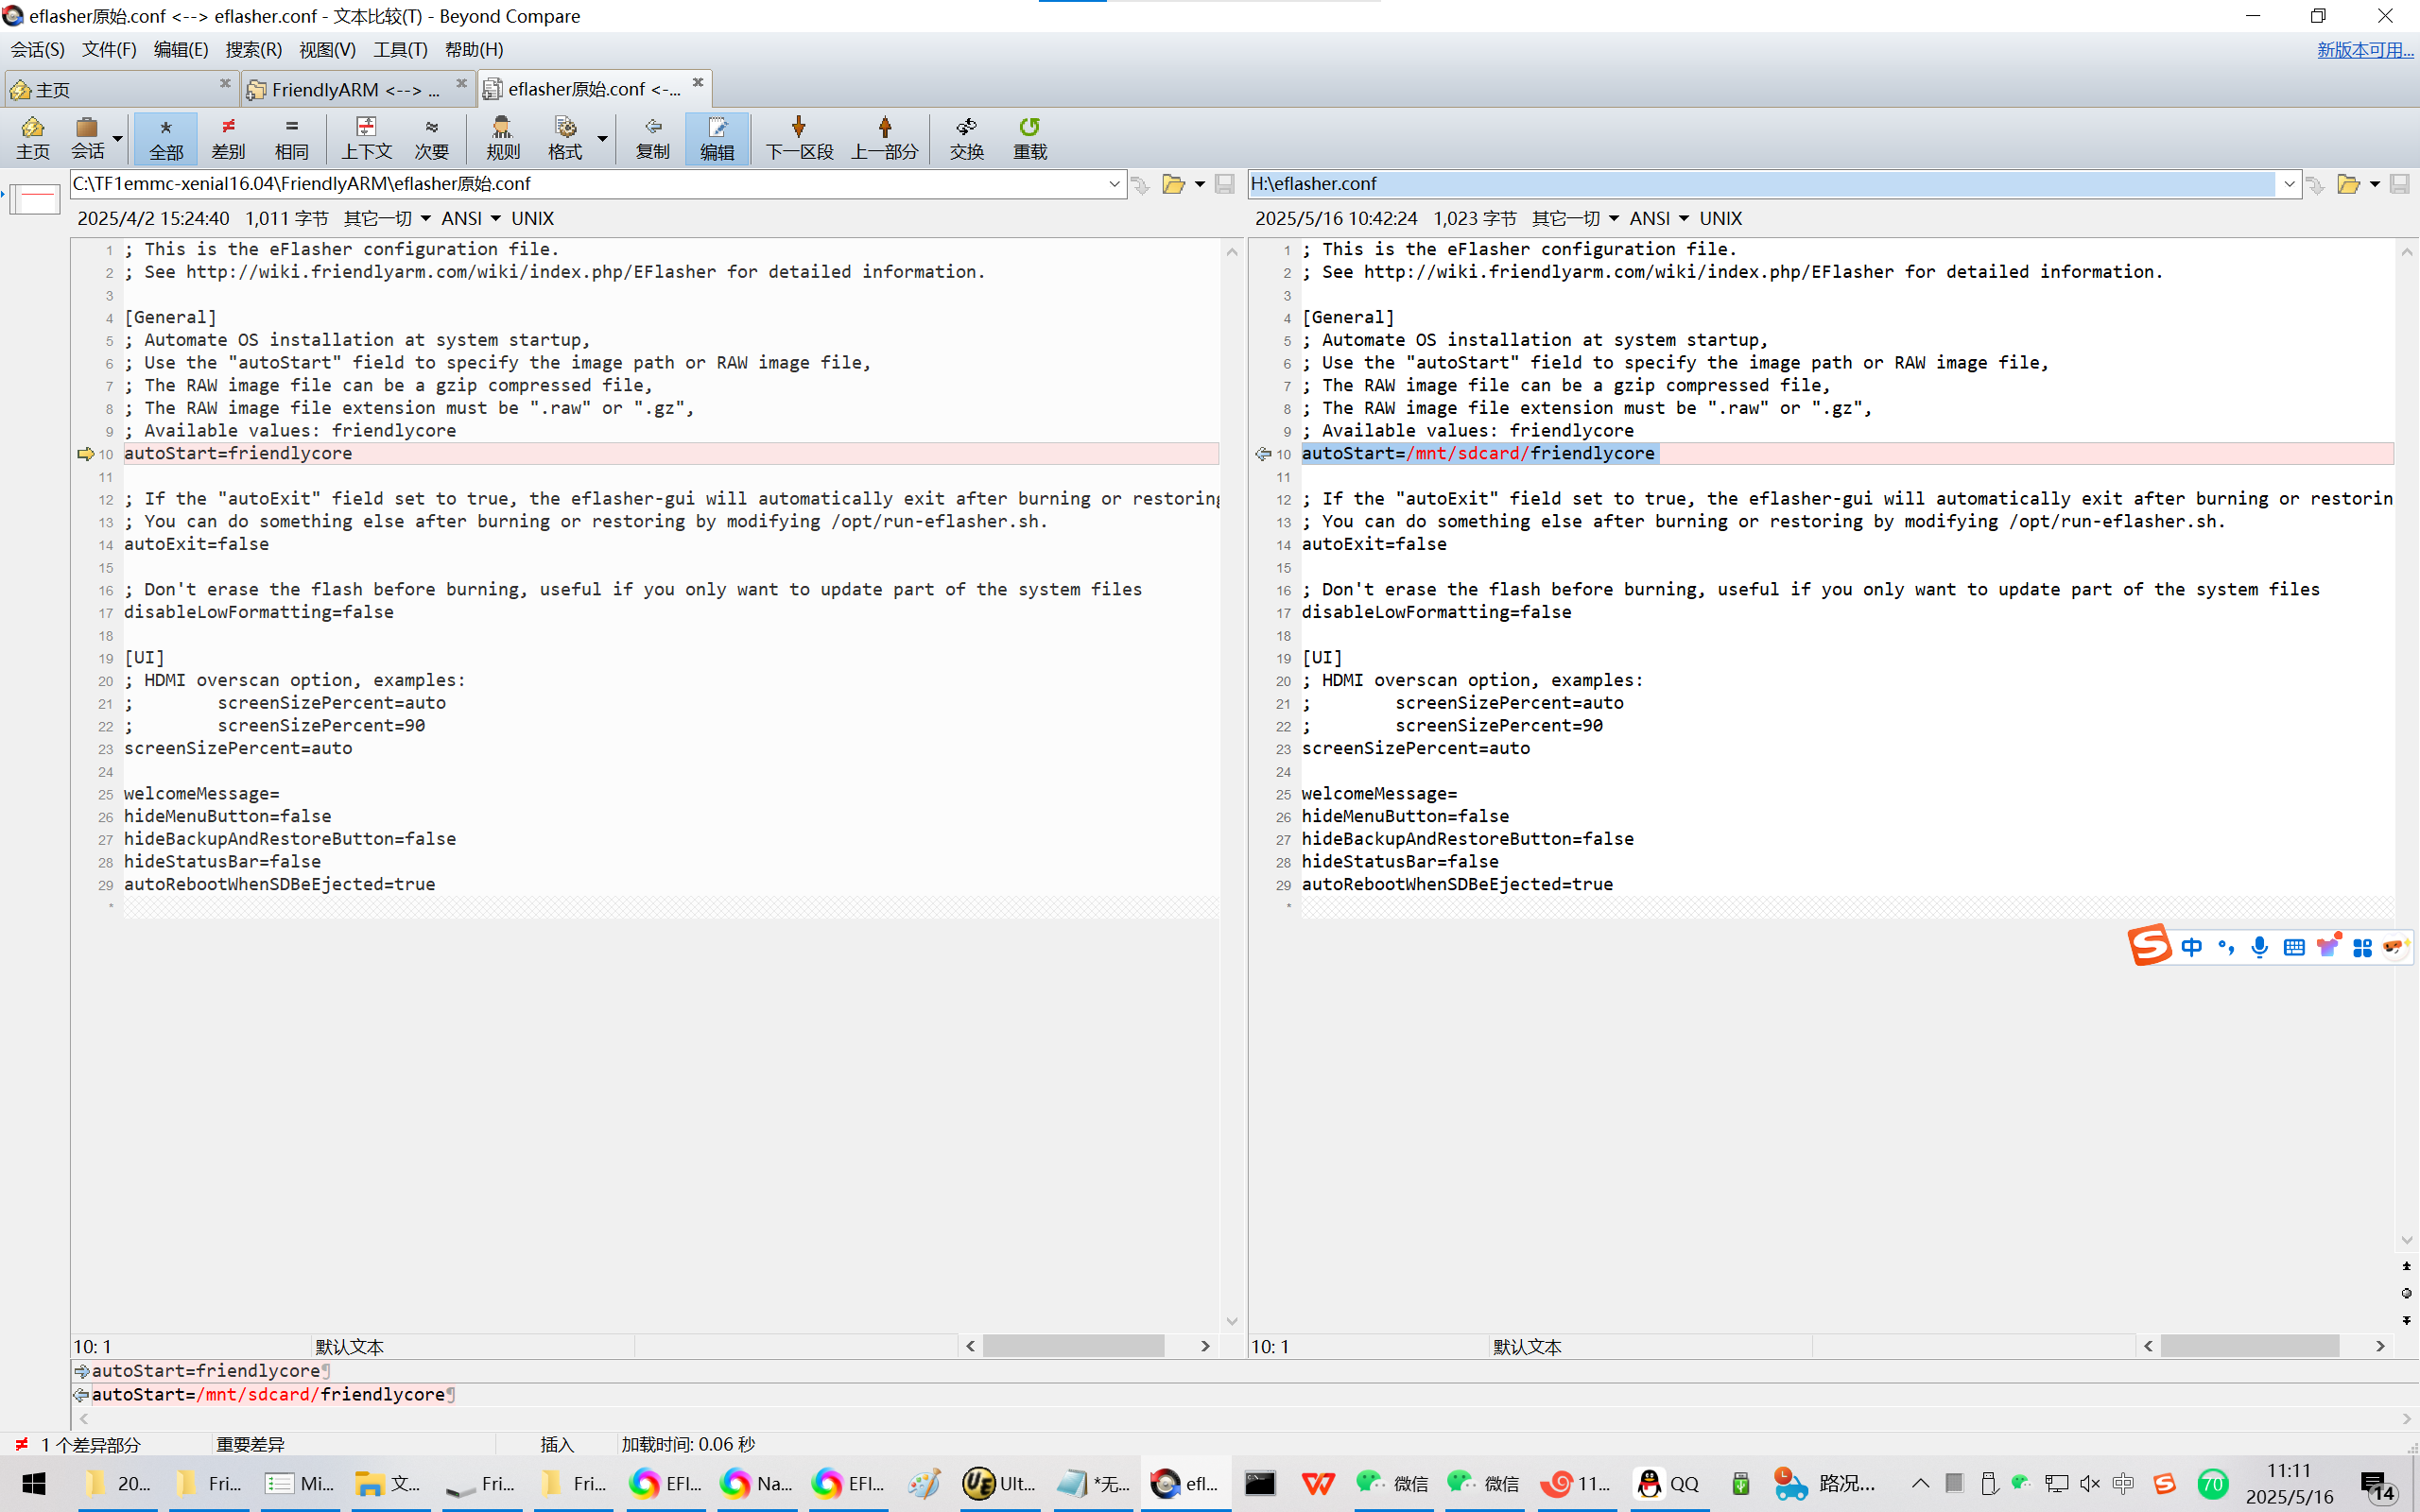Click the left pane's horizontal scrollbar thumb
The height and width of the screenshot is (1512, 2420).
click(1072, 1346)
